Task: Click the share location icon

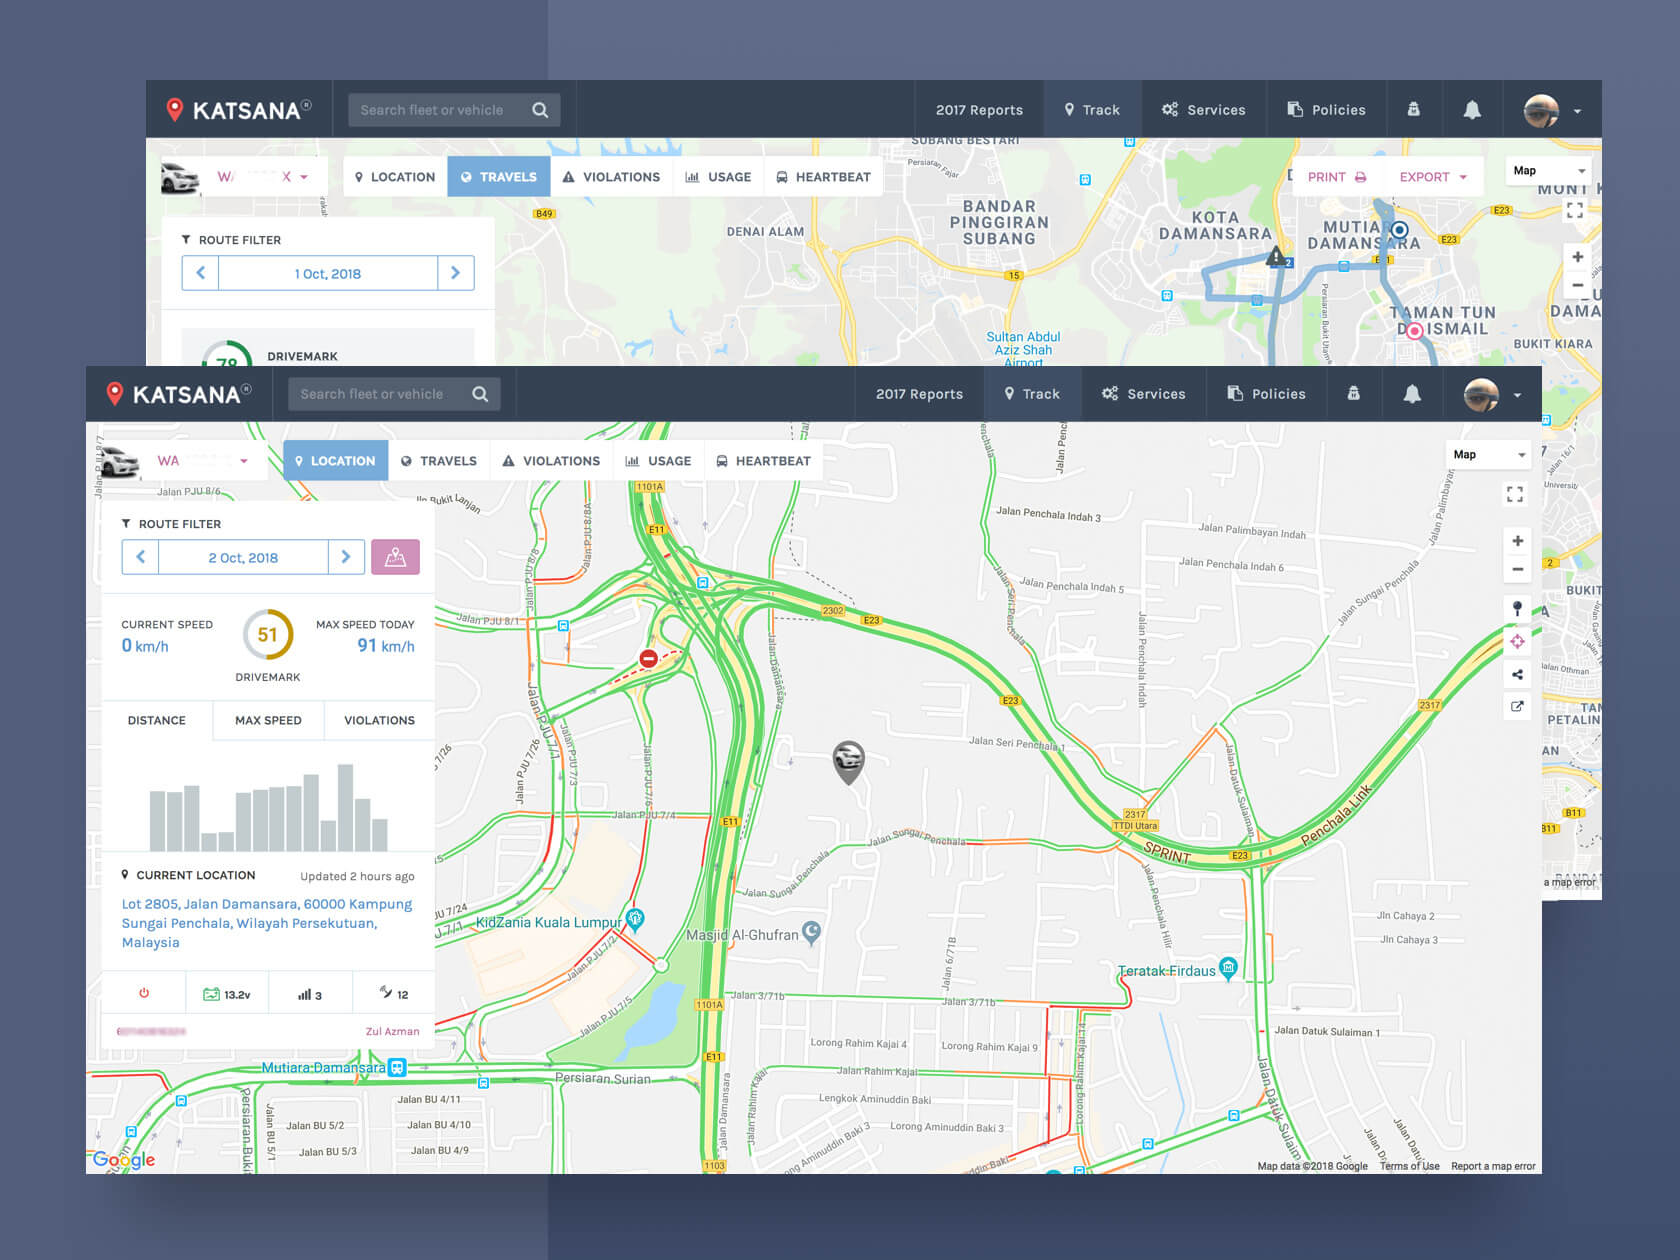Action: (1517, 674)
